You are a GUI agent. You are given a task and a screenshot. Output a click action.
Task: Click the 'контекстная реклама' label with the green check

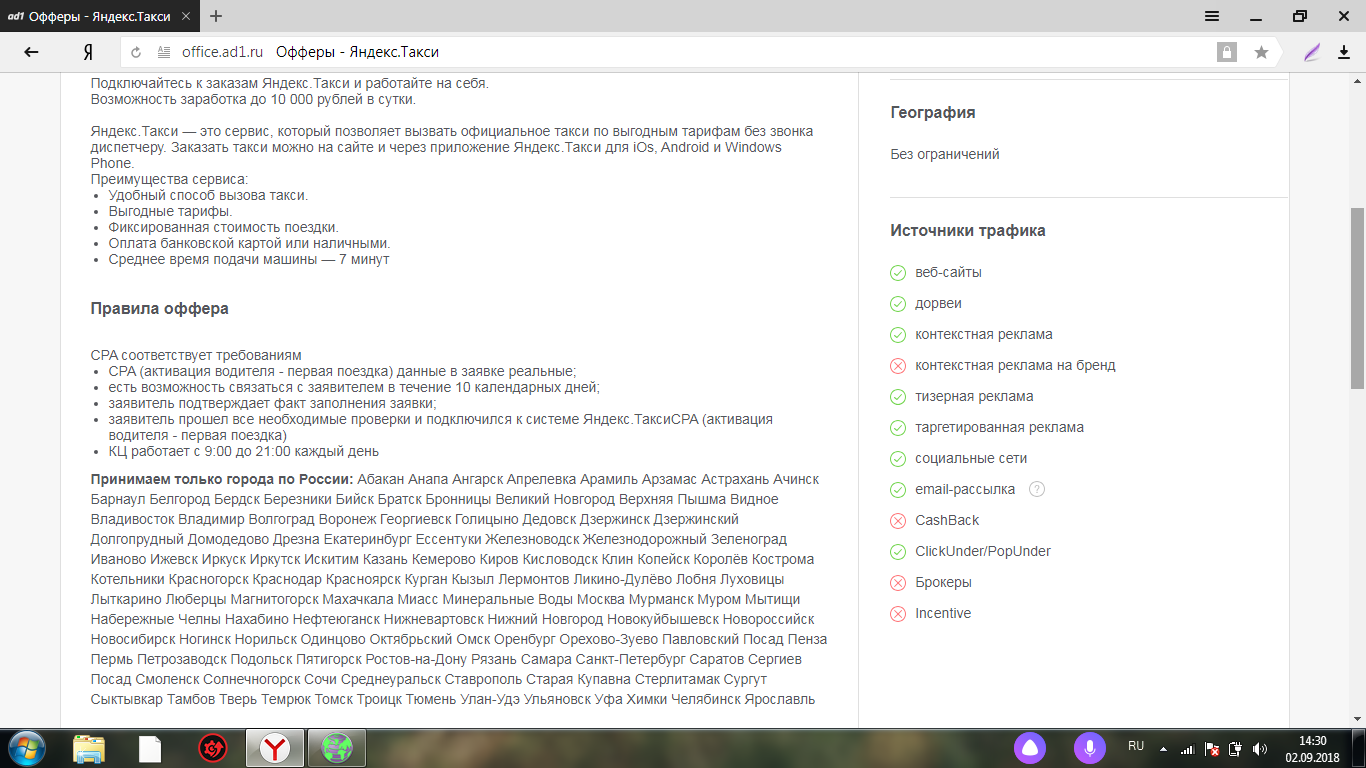(x=984, y=335)
